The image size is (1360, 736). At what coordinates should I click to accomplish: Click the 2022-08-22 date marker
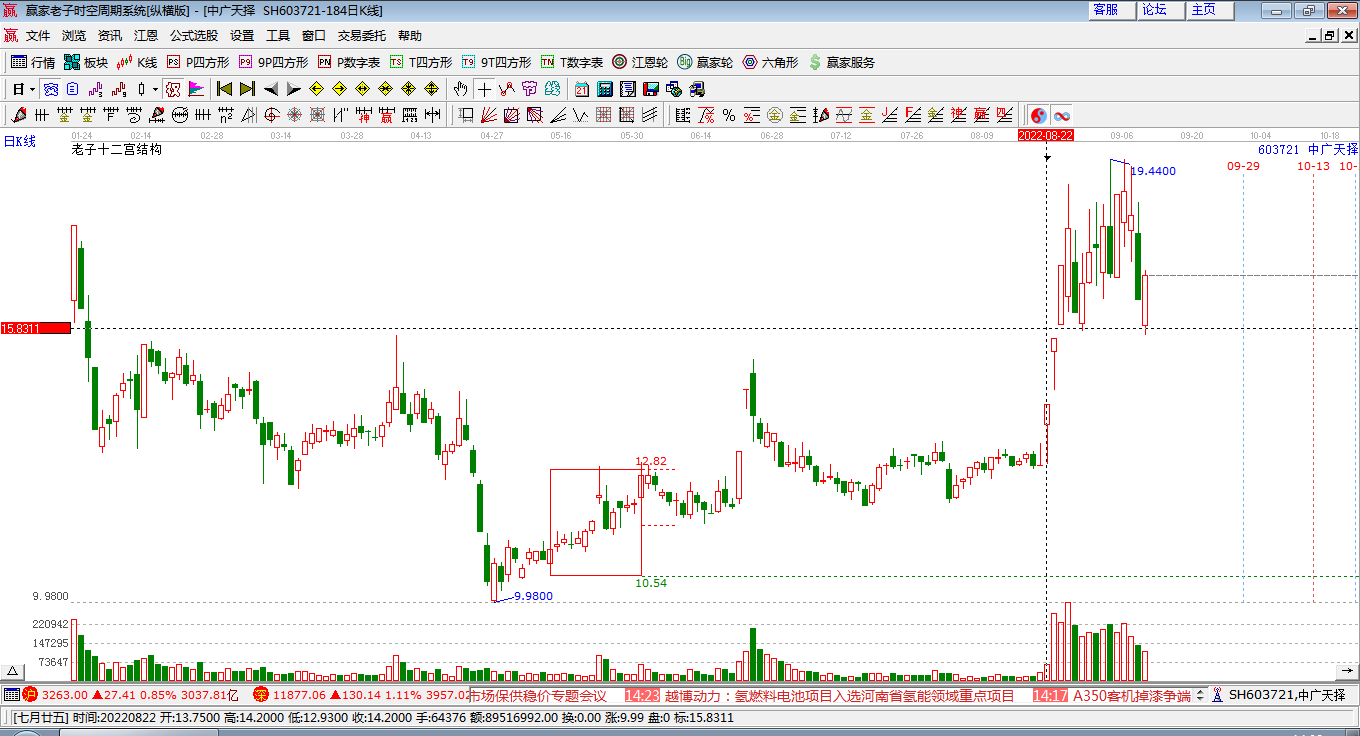click(x=1046, y=135)
